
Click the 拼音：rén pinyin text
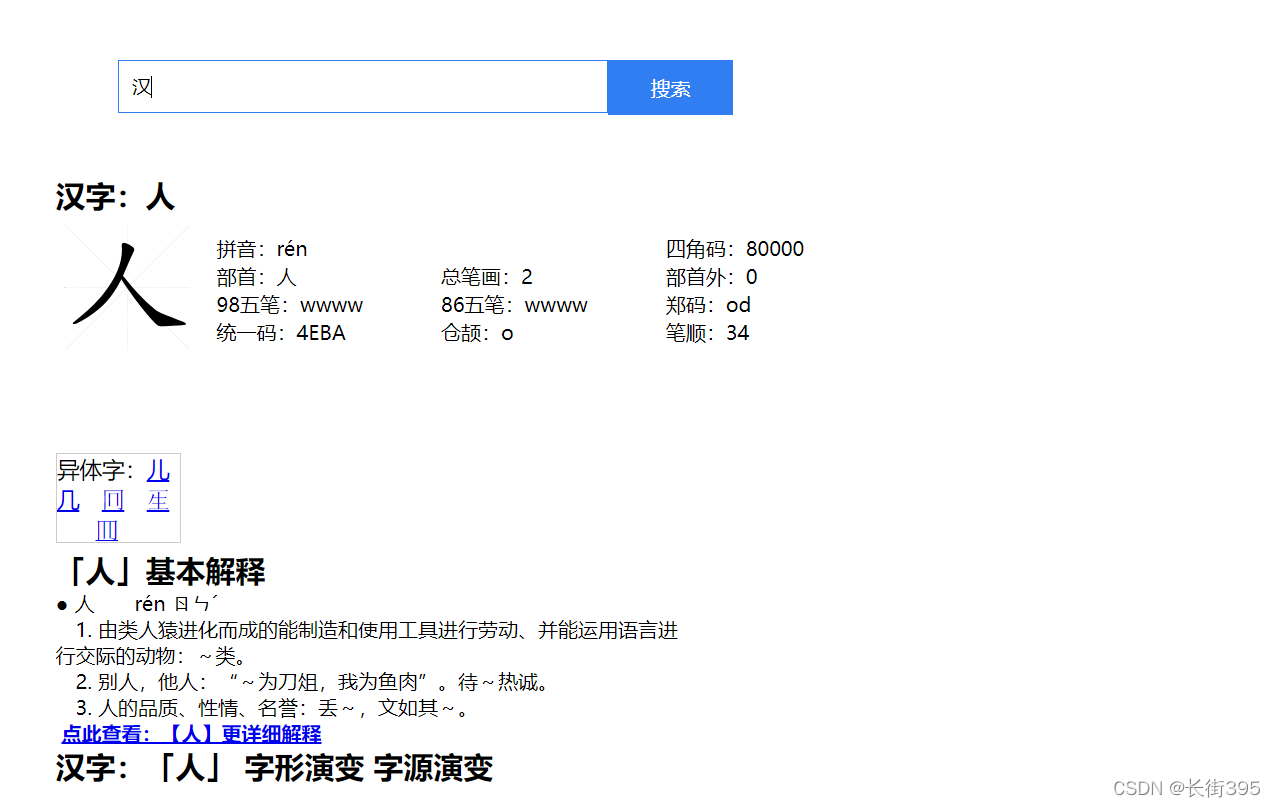262,249
